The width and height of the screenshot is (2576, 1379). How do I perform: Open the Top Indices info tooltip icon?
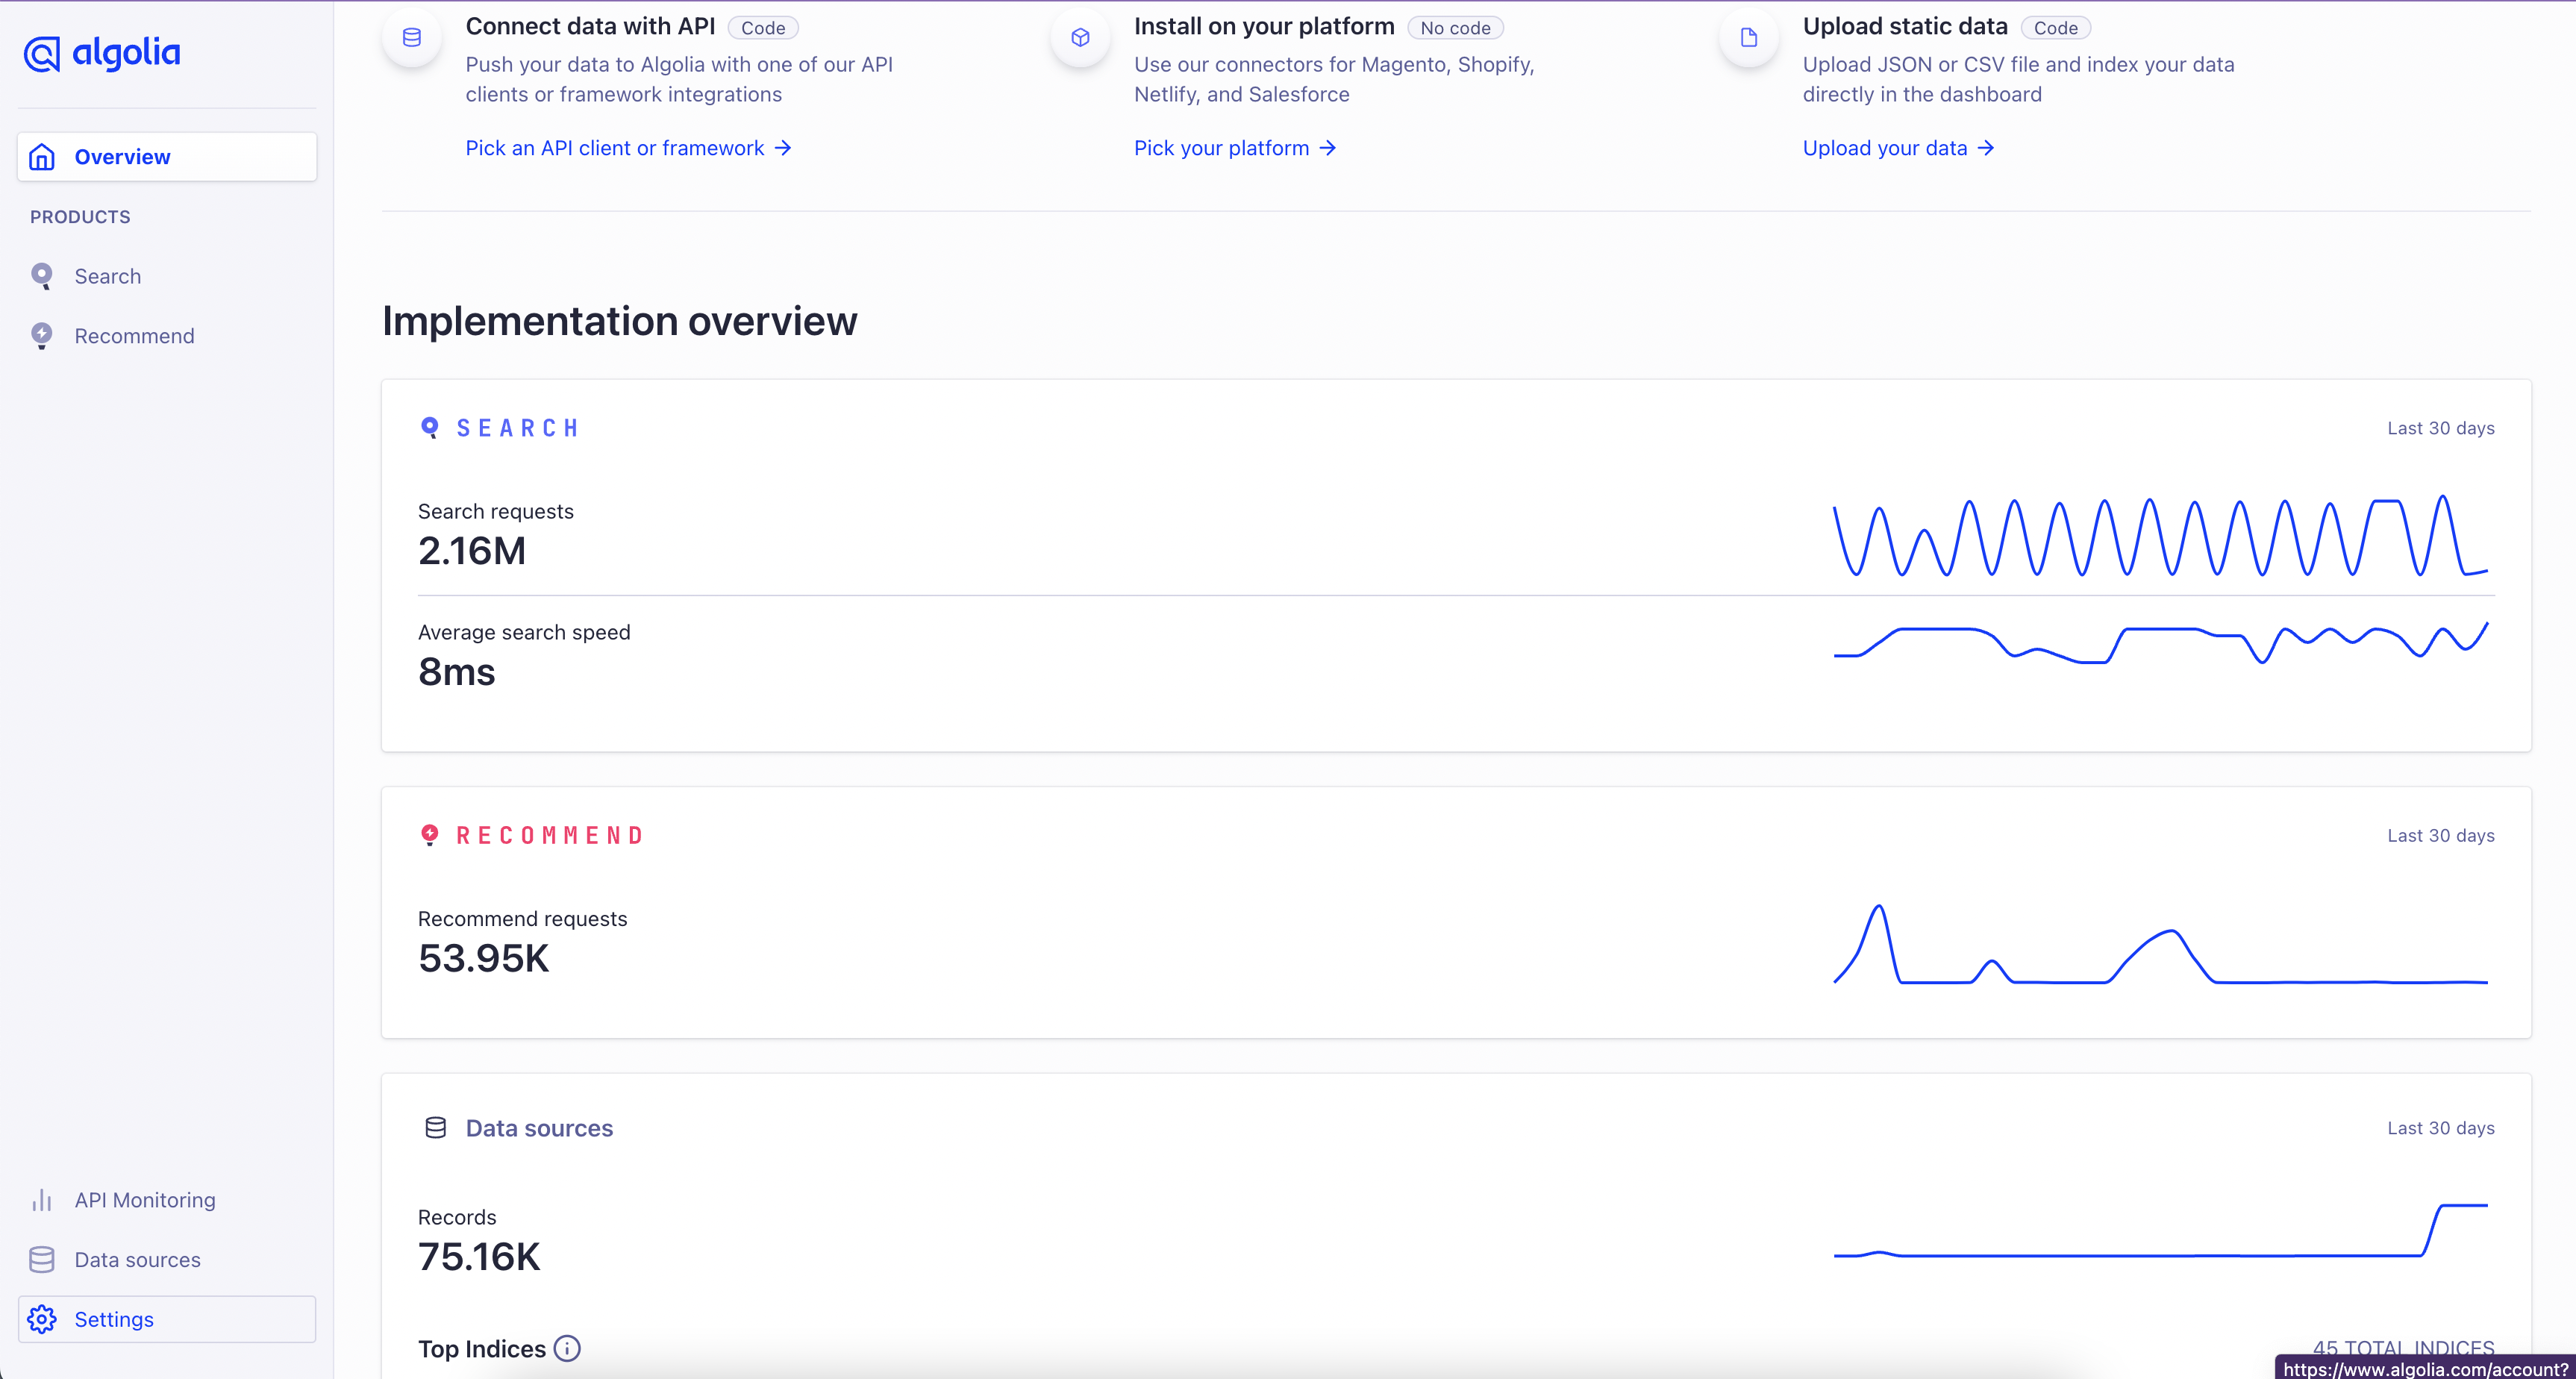click(566, 1347)
